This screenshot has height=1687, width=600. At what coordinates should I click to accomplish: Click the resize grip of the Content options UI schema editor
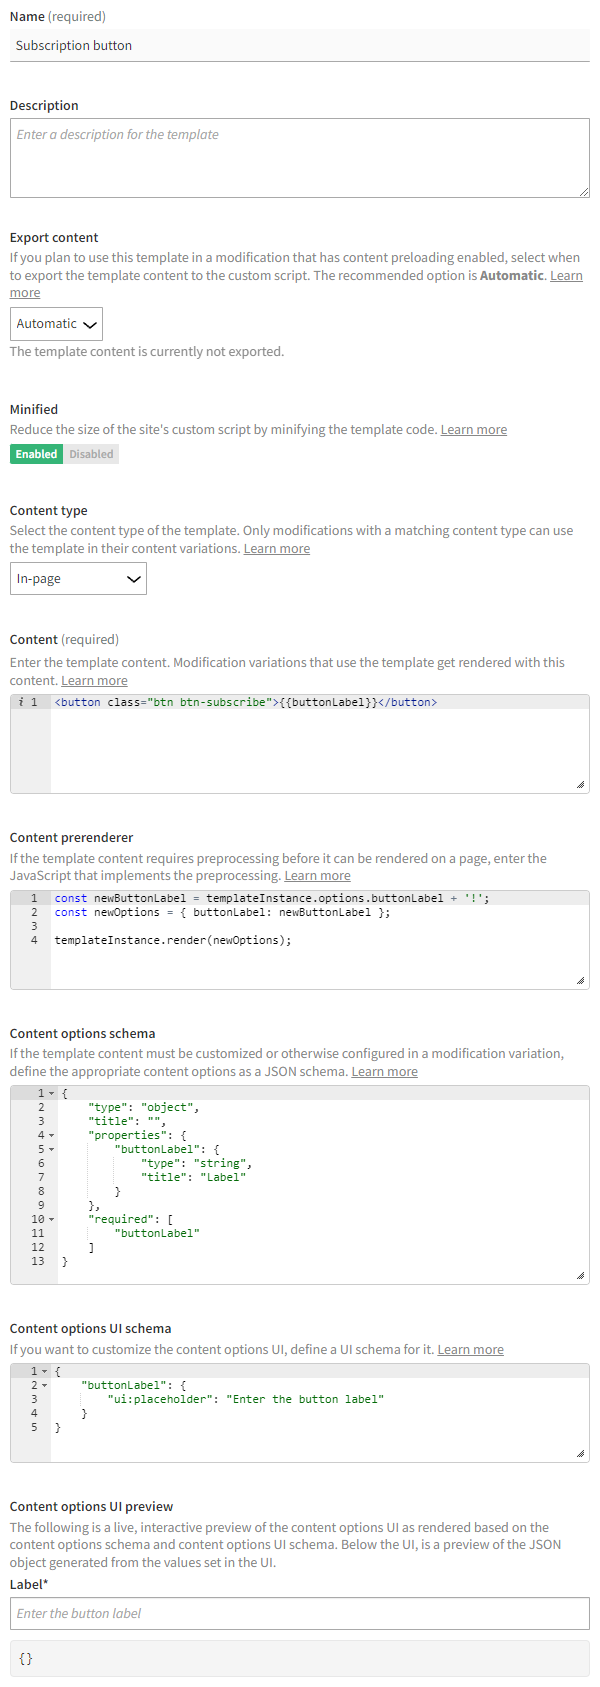(582, 1453)
